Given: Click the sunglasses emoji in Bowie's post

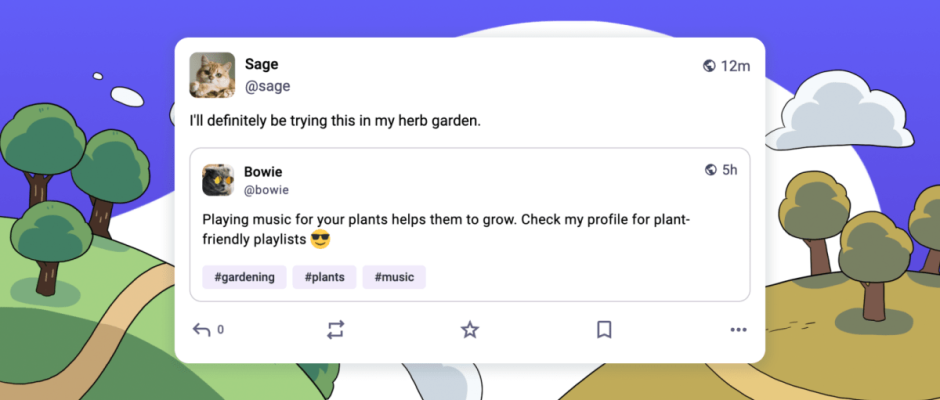Looking at the screenshot, I should click(320, 240).
